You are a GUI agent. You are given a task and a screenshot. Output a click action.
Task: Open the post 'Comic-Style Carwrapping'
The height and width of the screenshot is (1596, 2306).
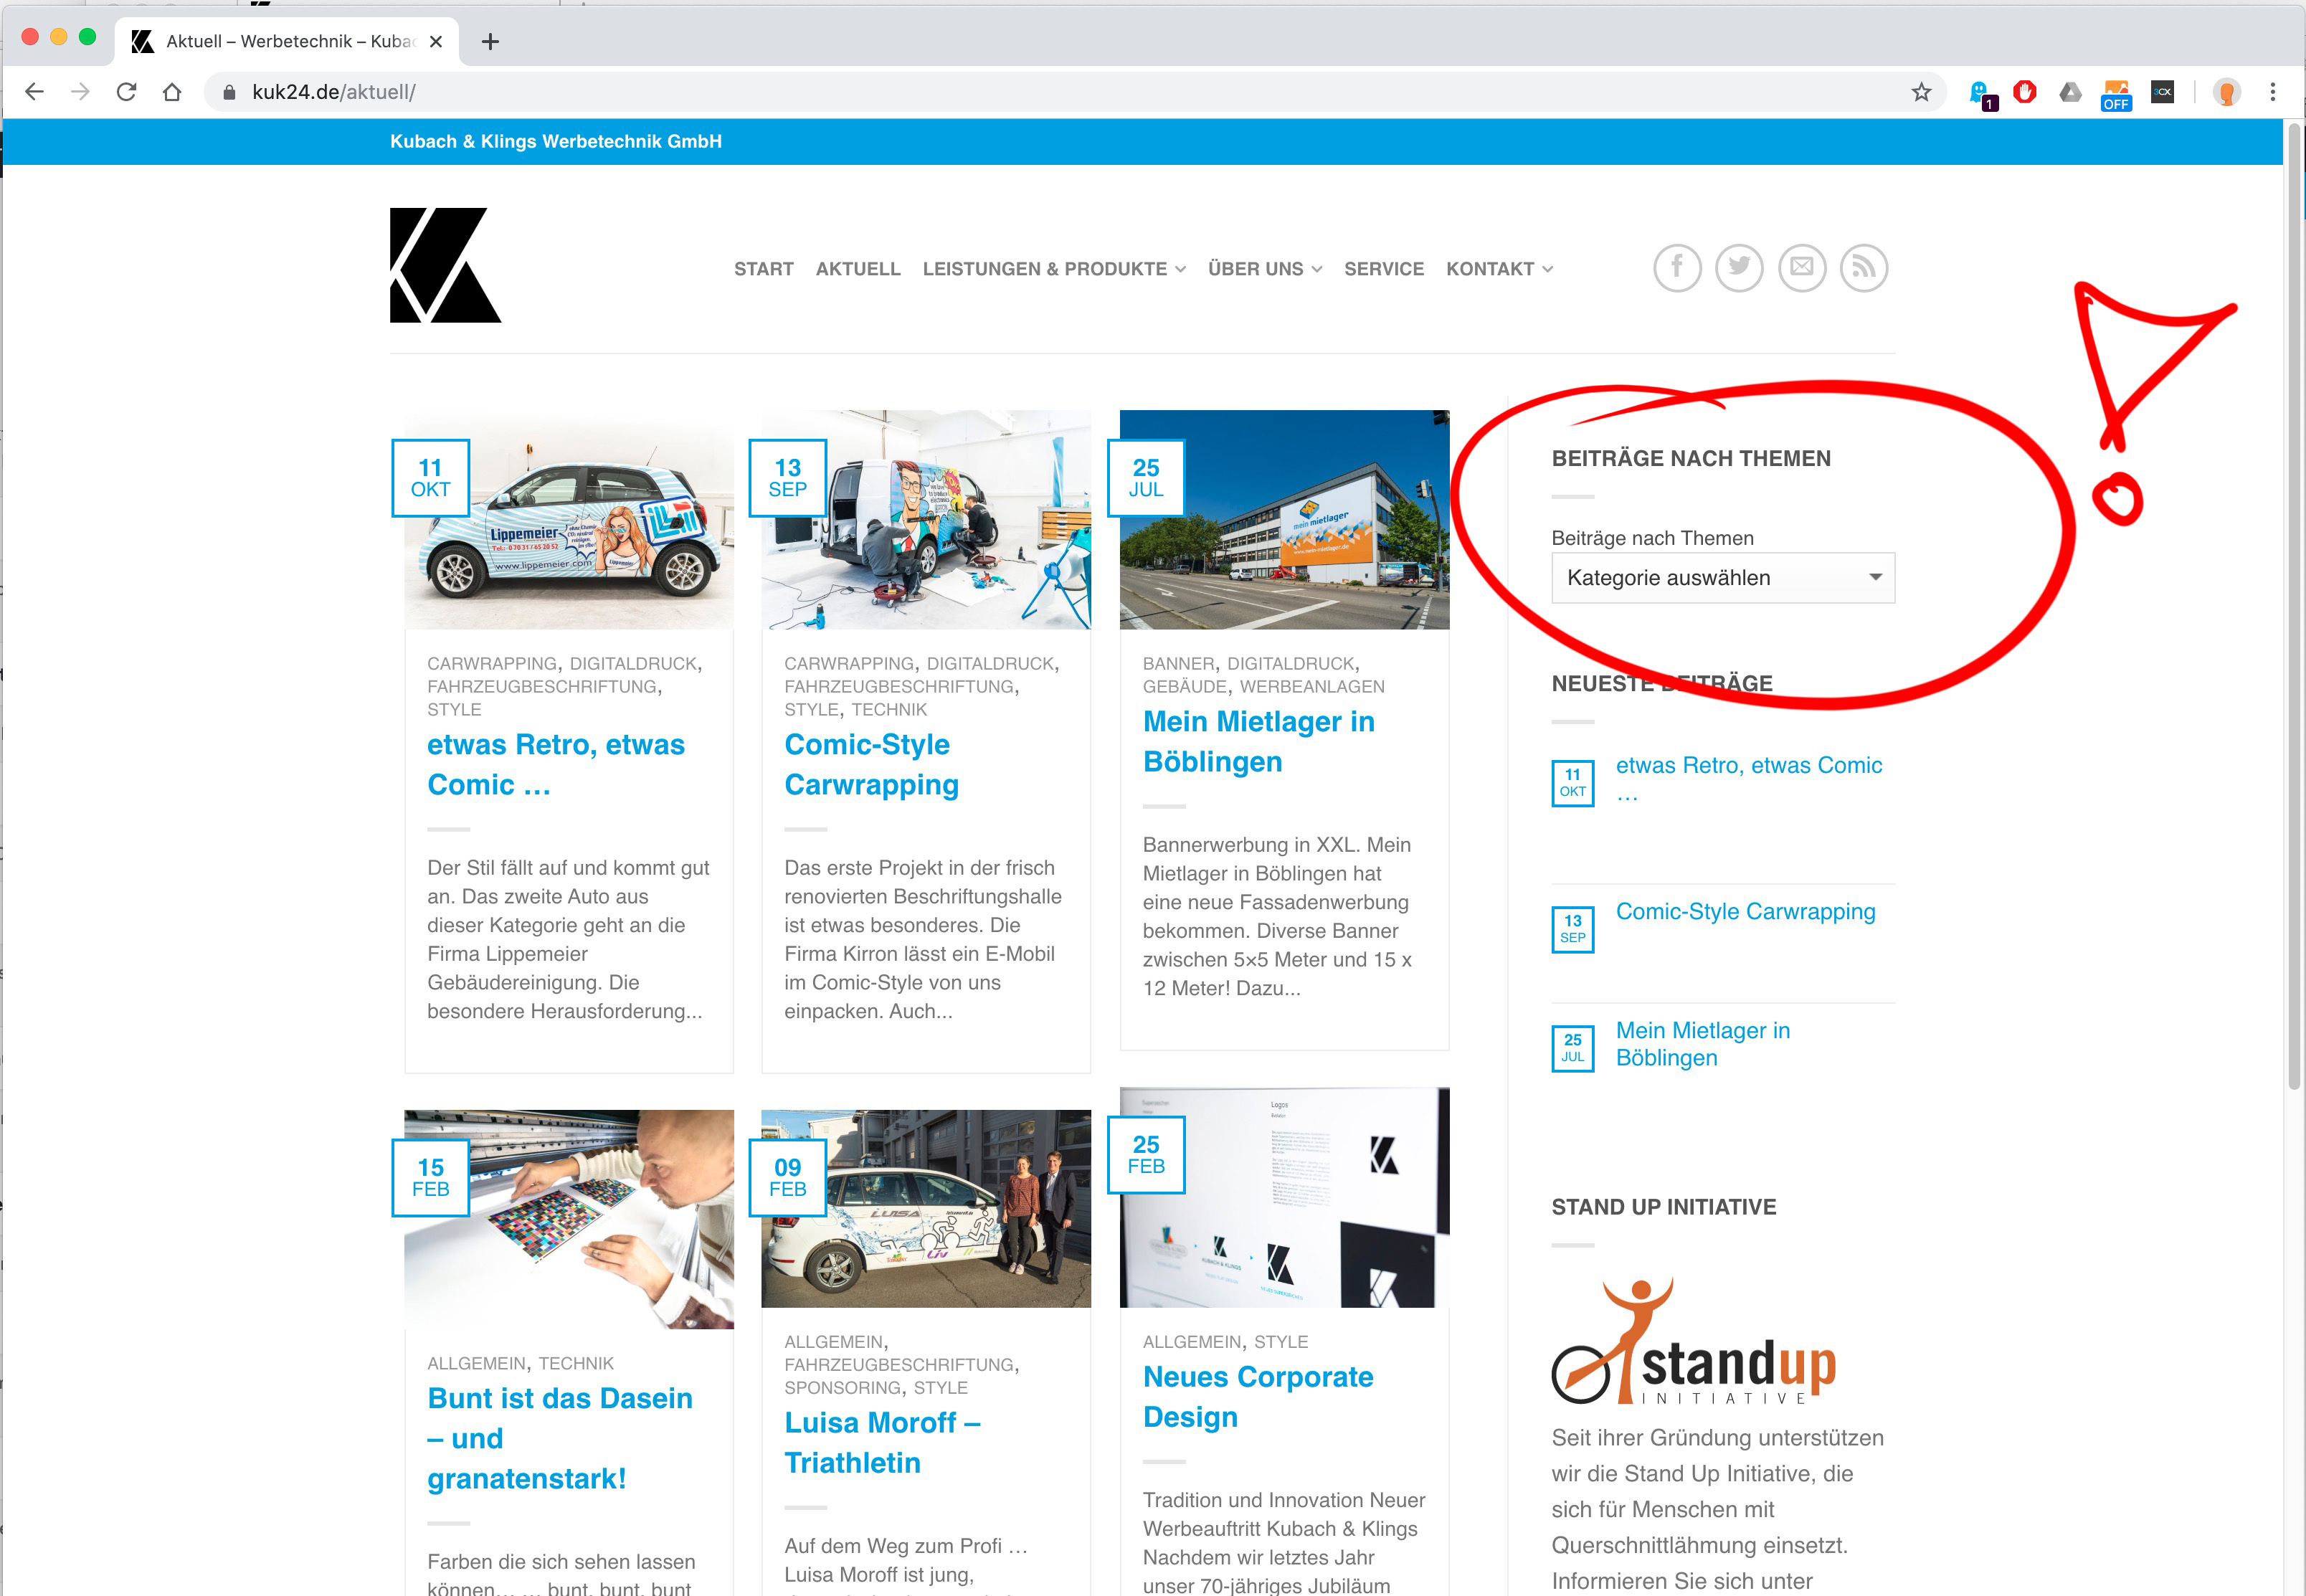click(871, 764)
